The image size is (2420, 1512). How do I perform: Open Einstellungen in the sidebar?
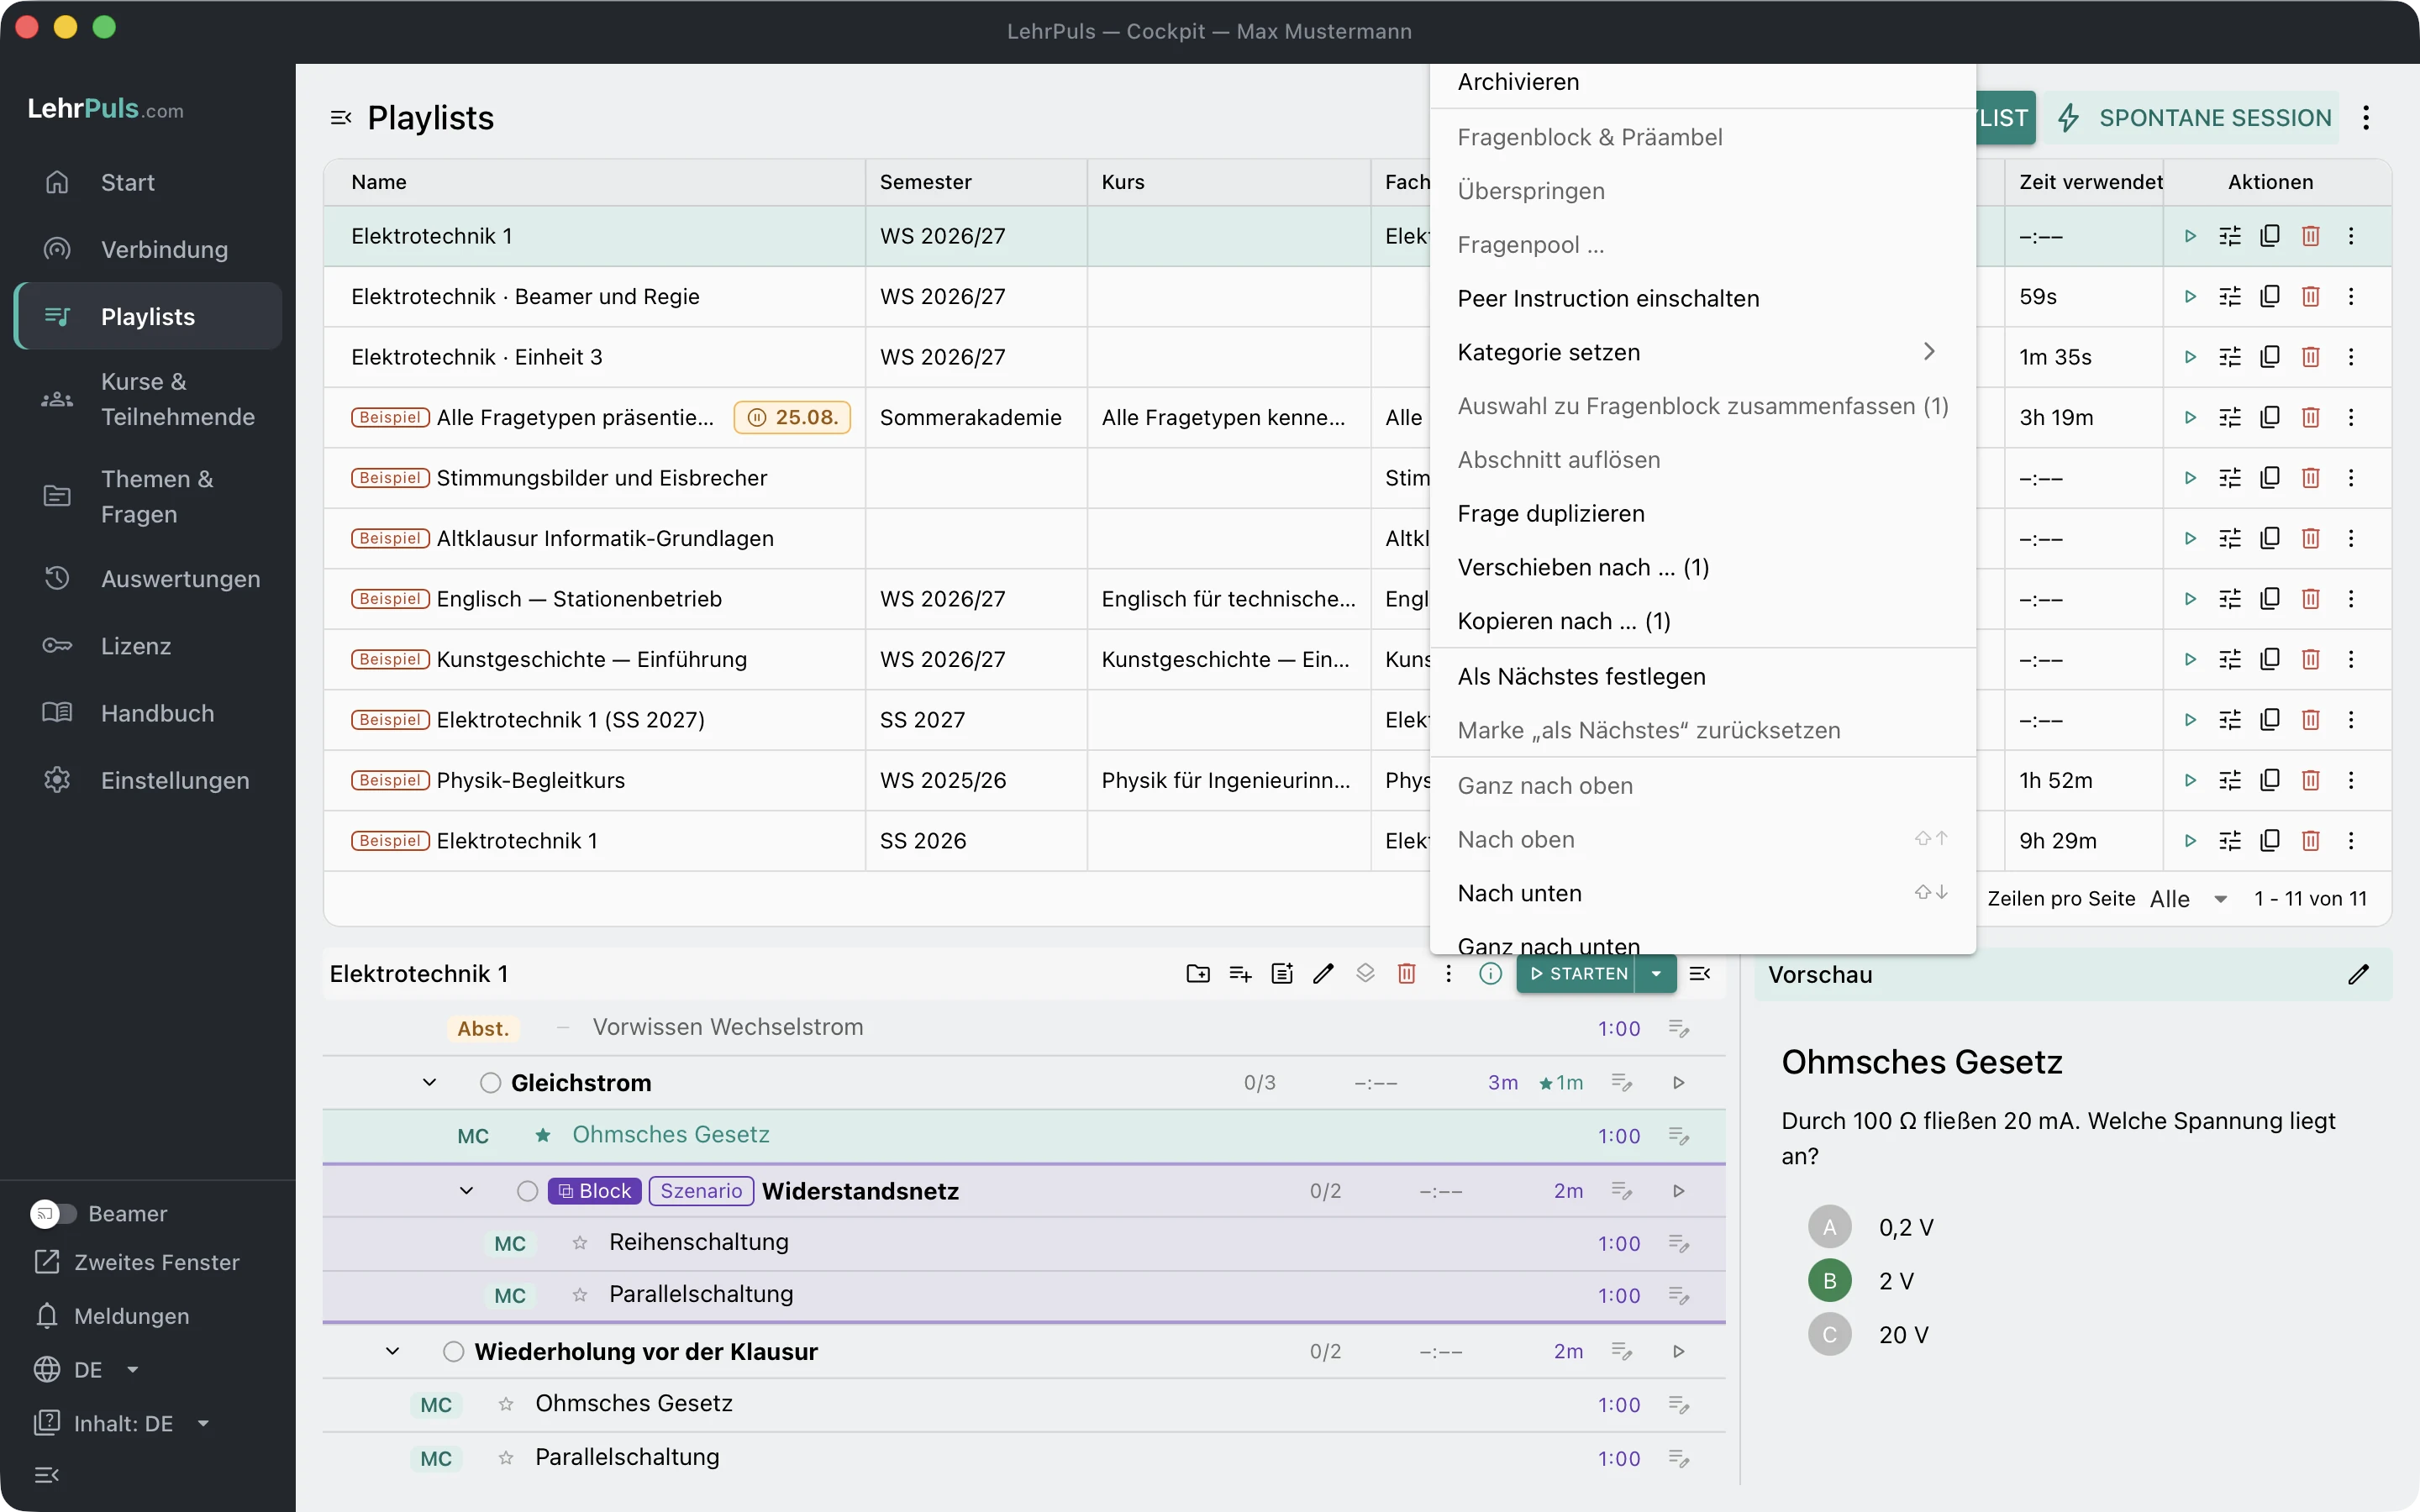click(148, 780)
